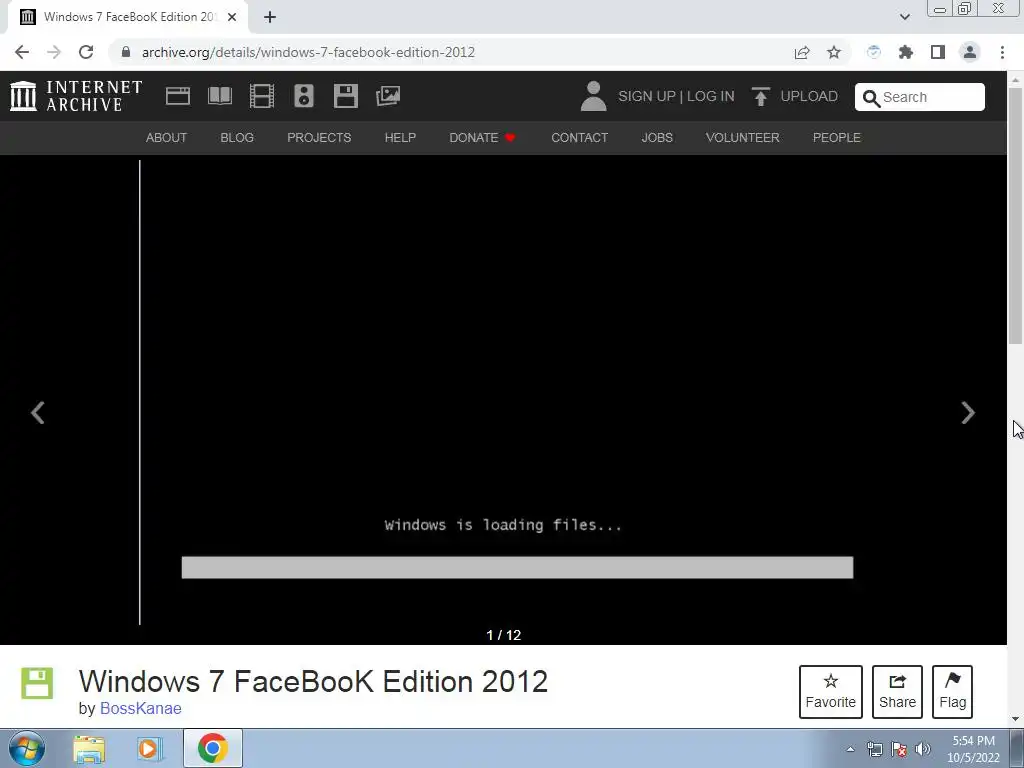Open the BLOG menu item

point(237,138)
